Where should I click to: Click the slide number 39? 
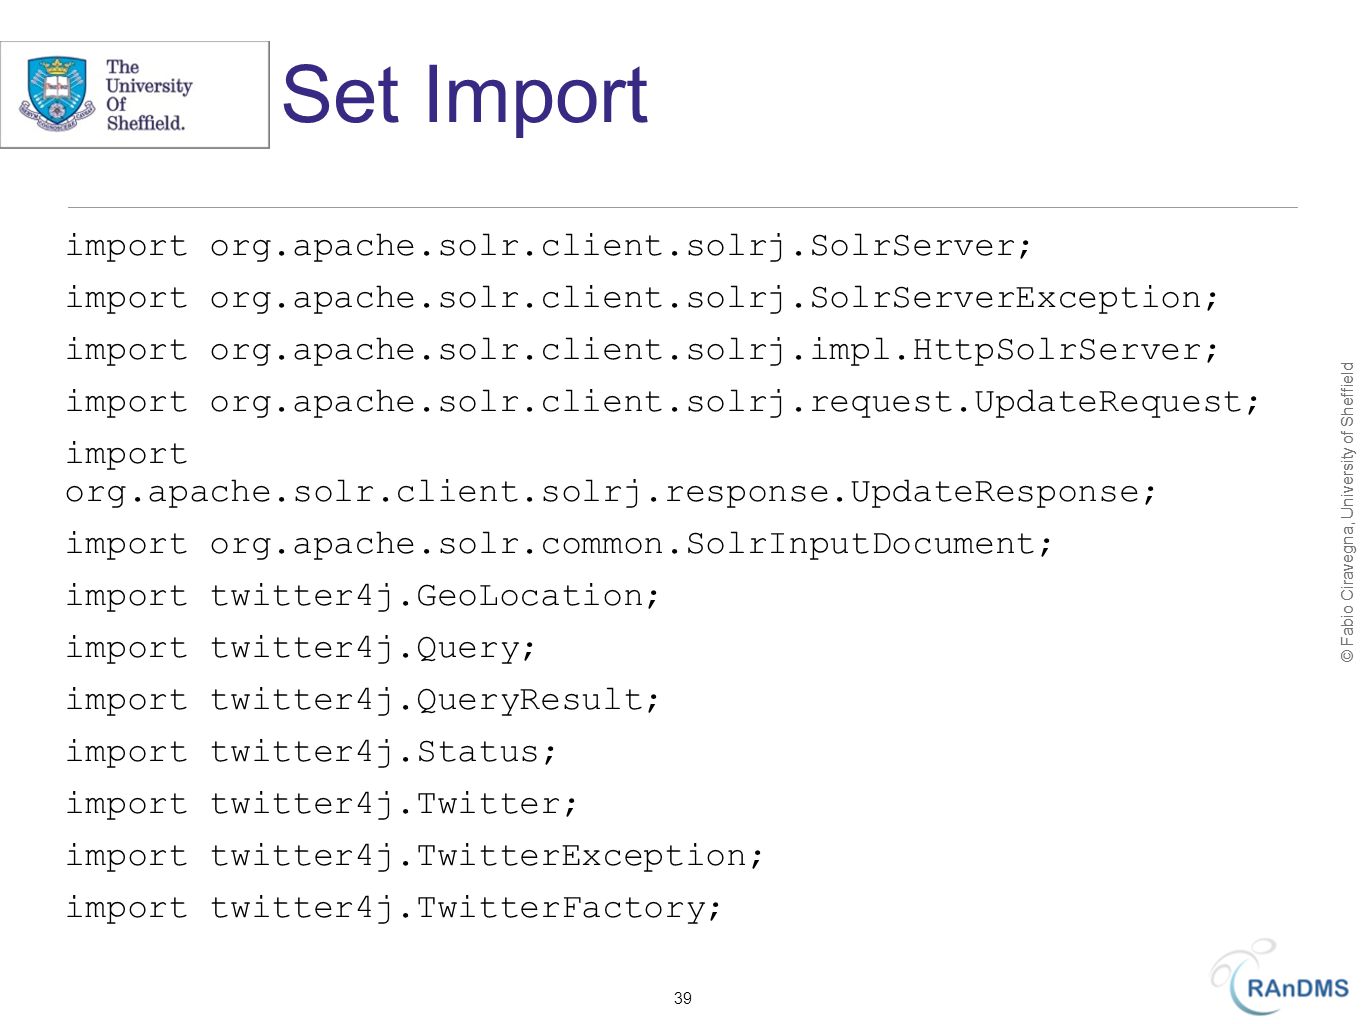683,998
